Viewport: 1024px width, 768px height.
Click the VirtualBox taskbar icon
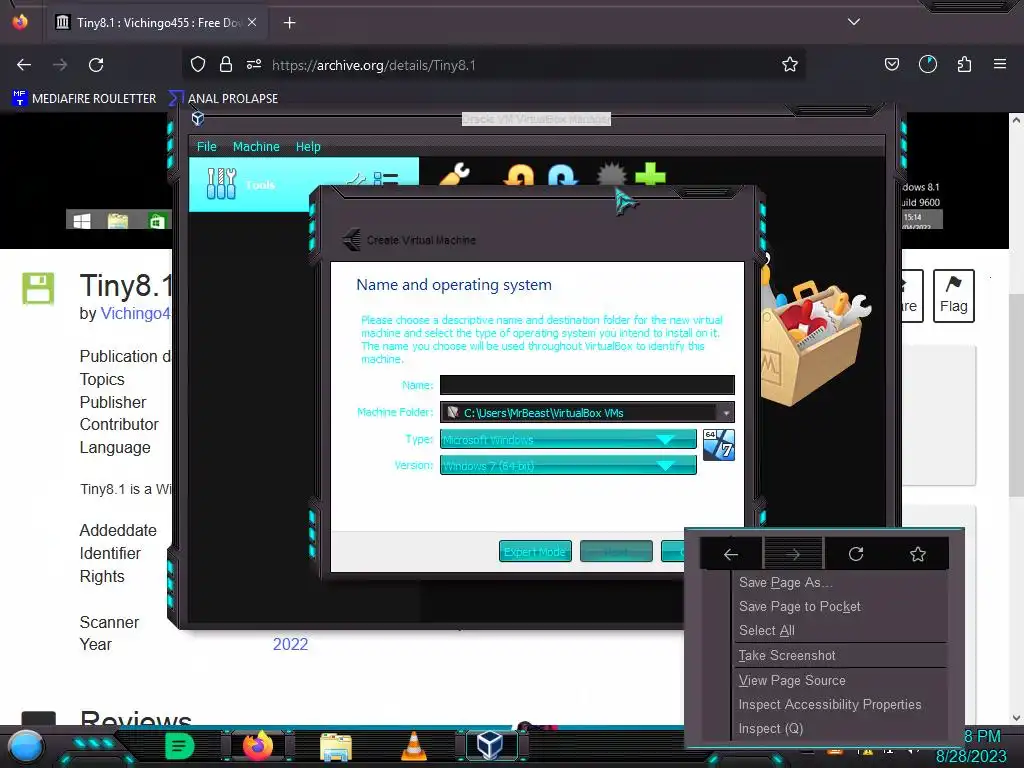pyautogui.click(x=490, y=745)
